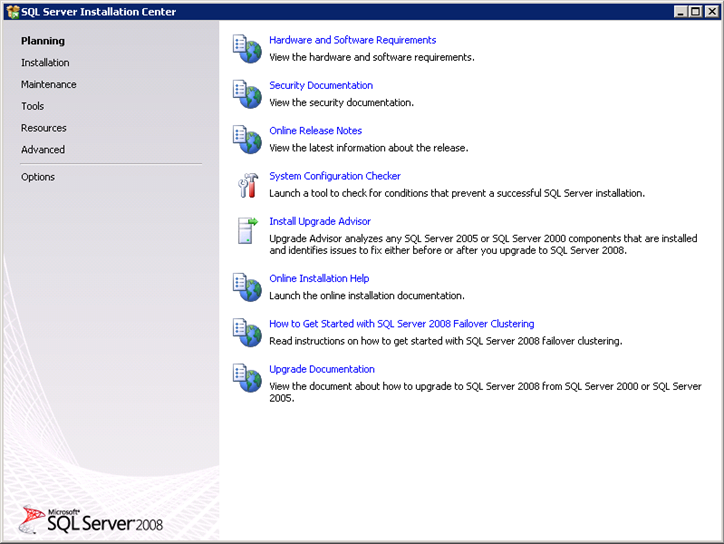View the Online Release Notes link
The height and width of the screenshot is (544, 724).
pyautogui.click(x=315, y=131)
